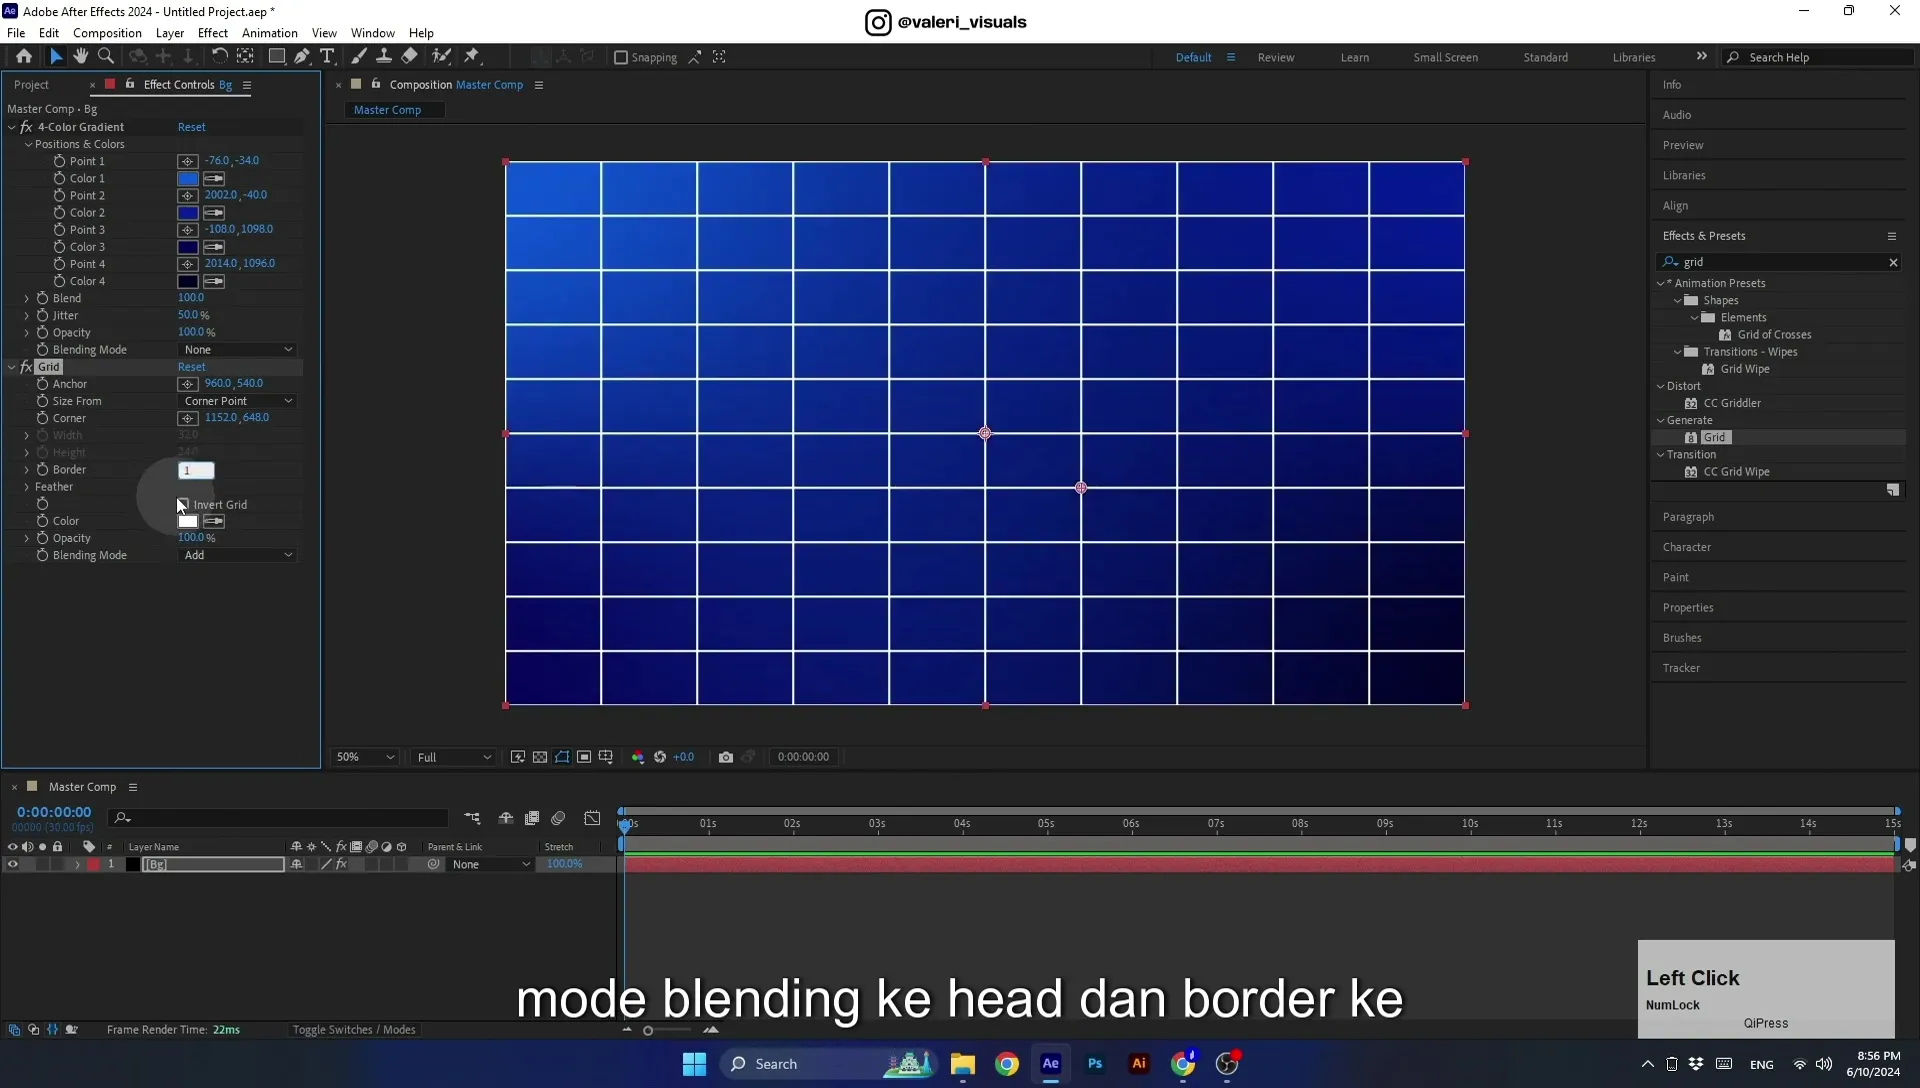Hide the Bg layer eye toggle
The height and width of the screenshot is (1088, 1920).
13,865
